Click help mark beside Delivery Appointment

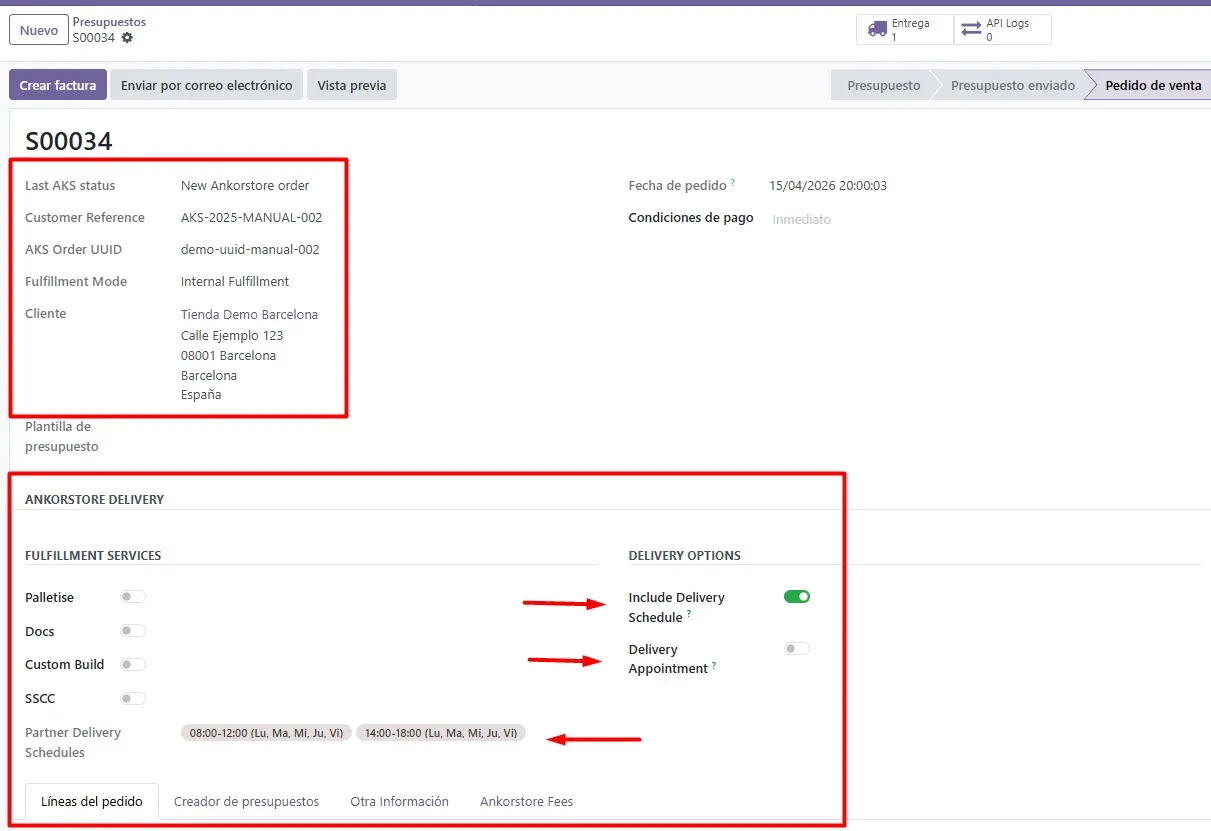coord(714,665)
